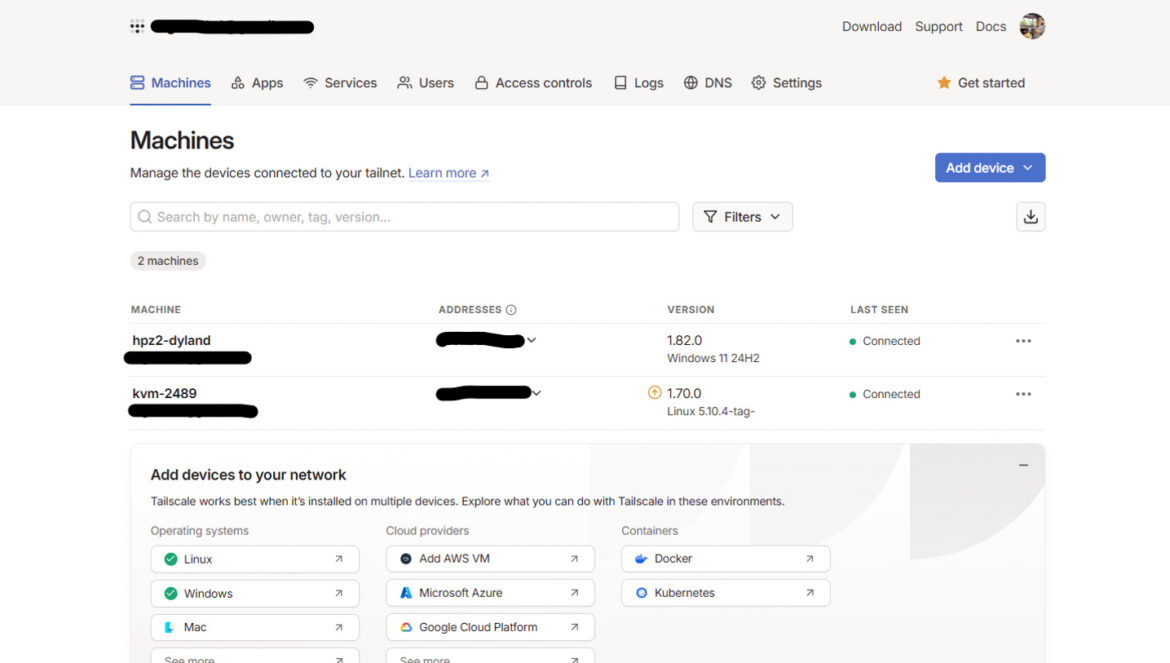This screenshot has width=1170, height=663.
Task: Open the more options menu for hpz2-dyland
Action: [x=1023, y=341]
